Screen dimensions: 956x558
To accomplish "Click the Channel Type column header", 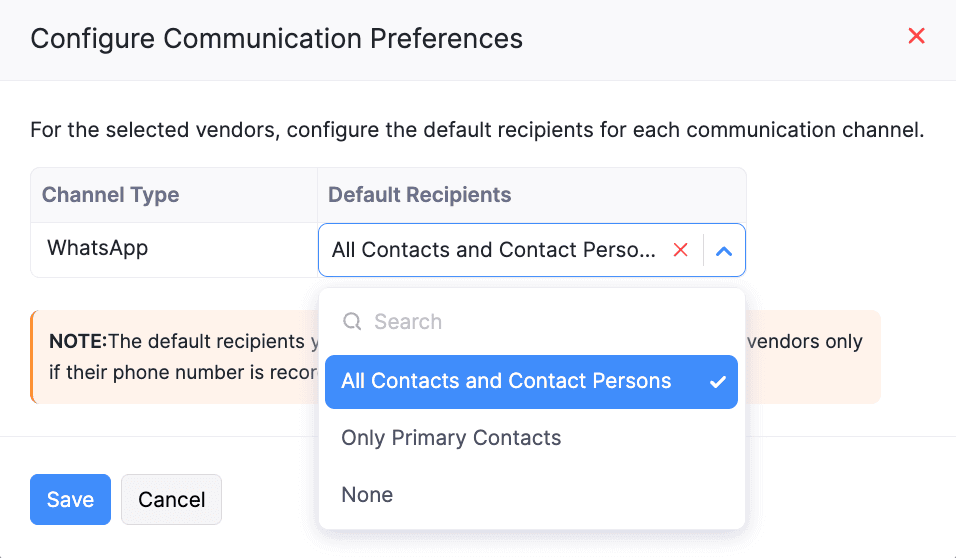I will coord(110,195).
